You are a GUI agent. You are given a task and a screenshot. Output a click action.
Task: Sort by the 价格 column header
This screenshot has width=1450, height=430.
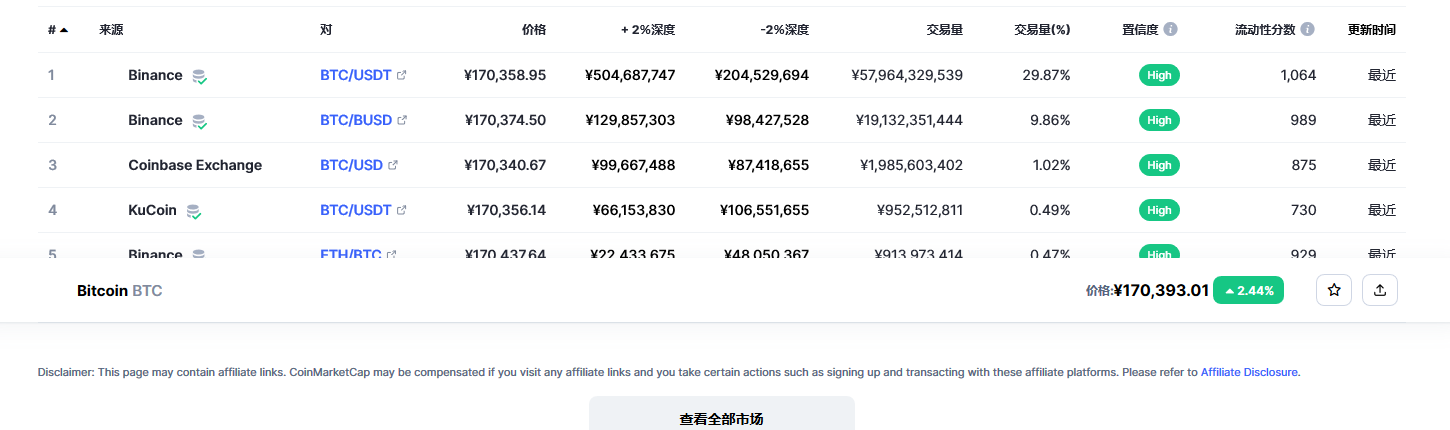(x=534, y=30)
